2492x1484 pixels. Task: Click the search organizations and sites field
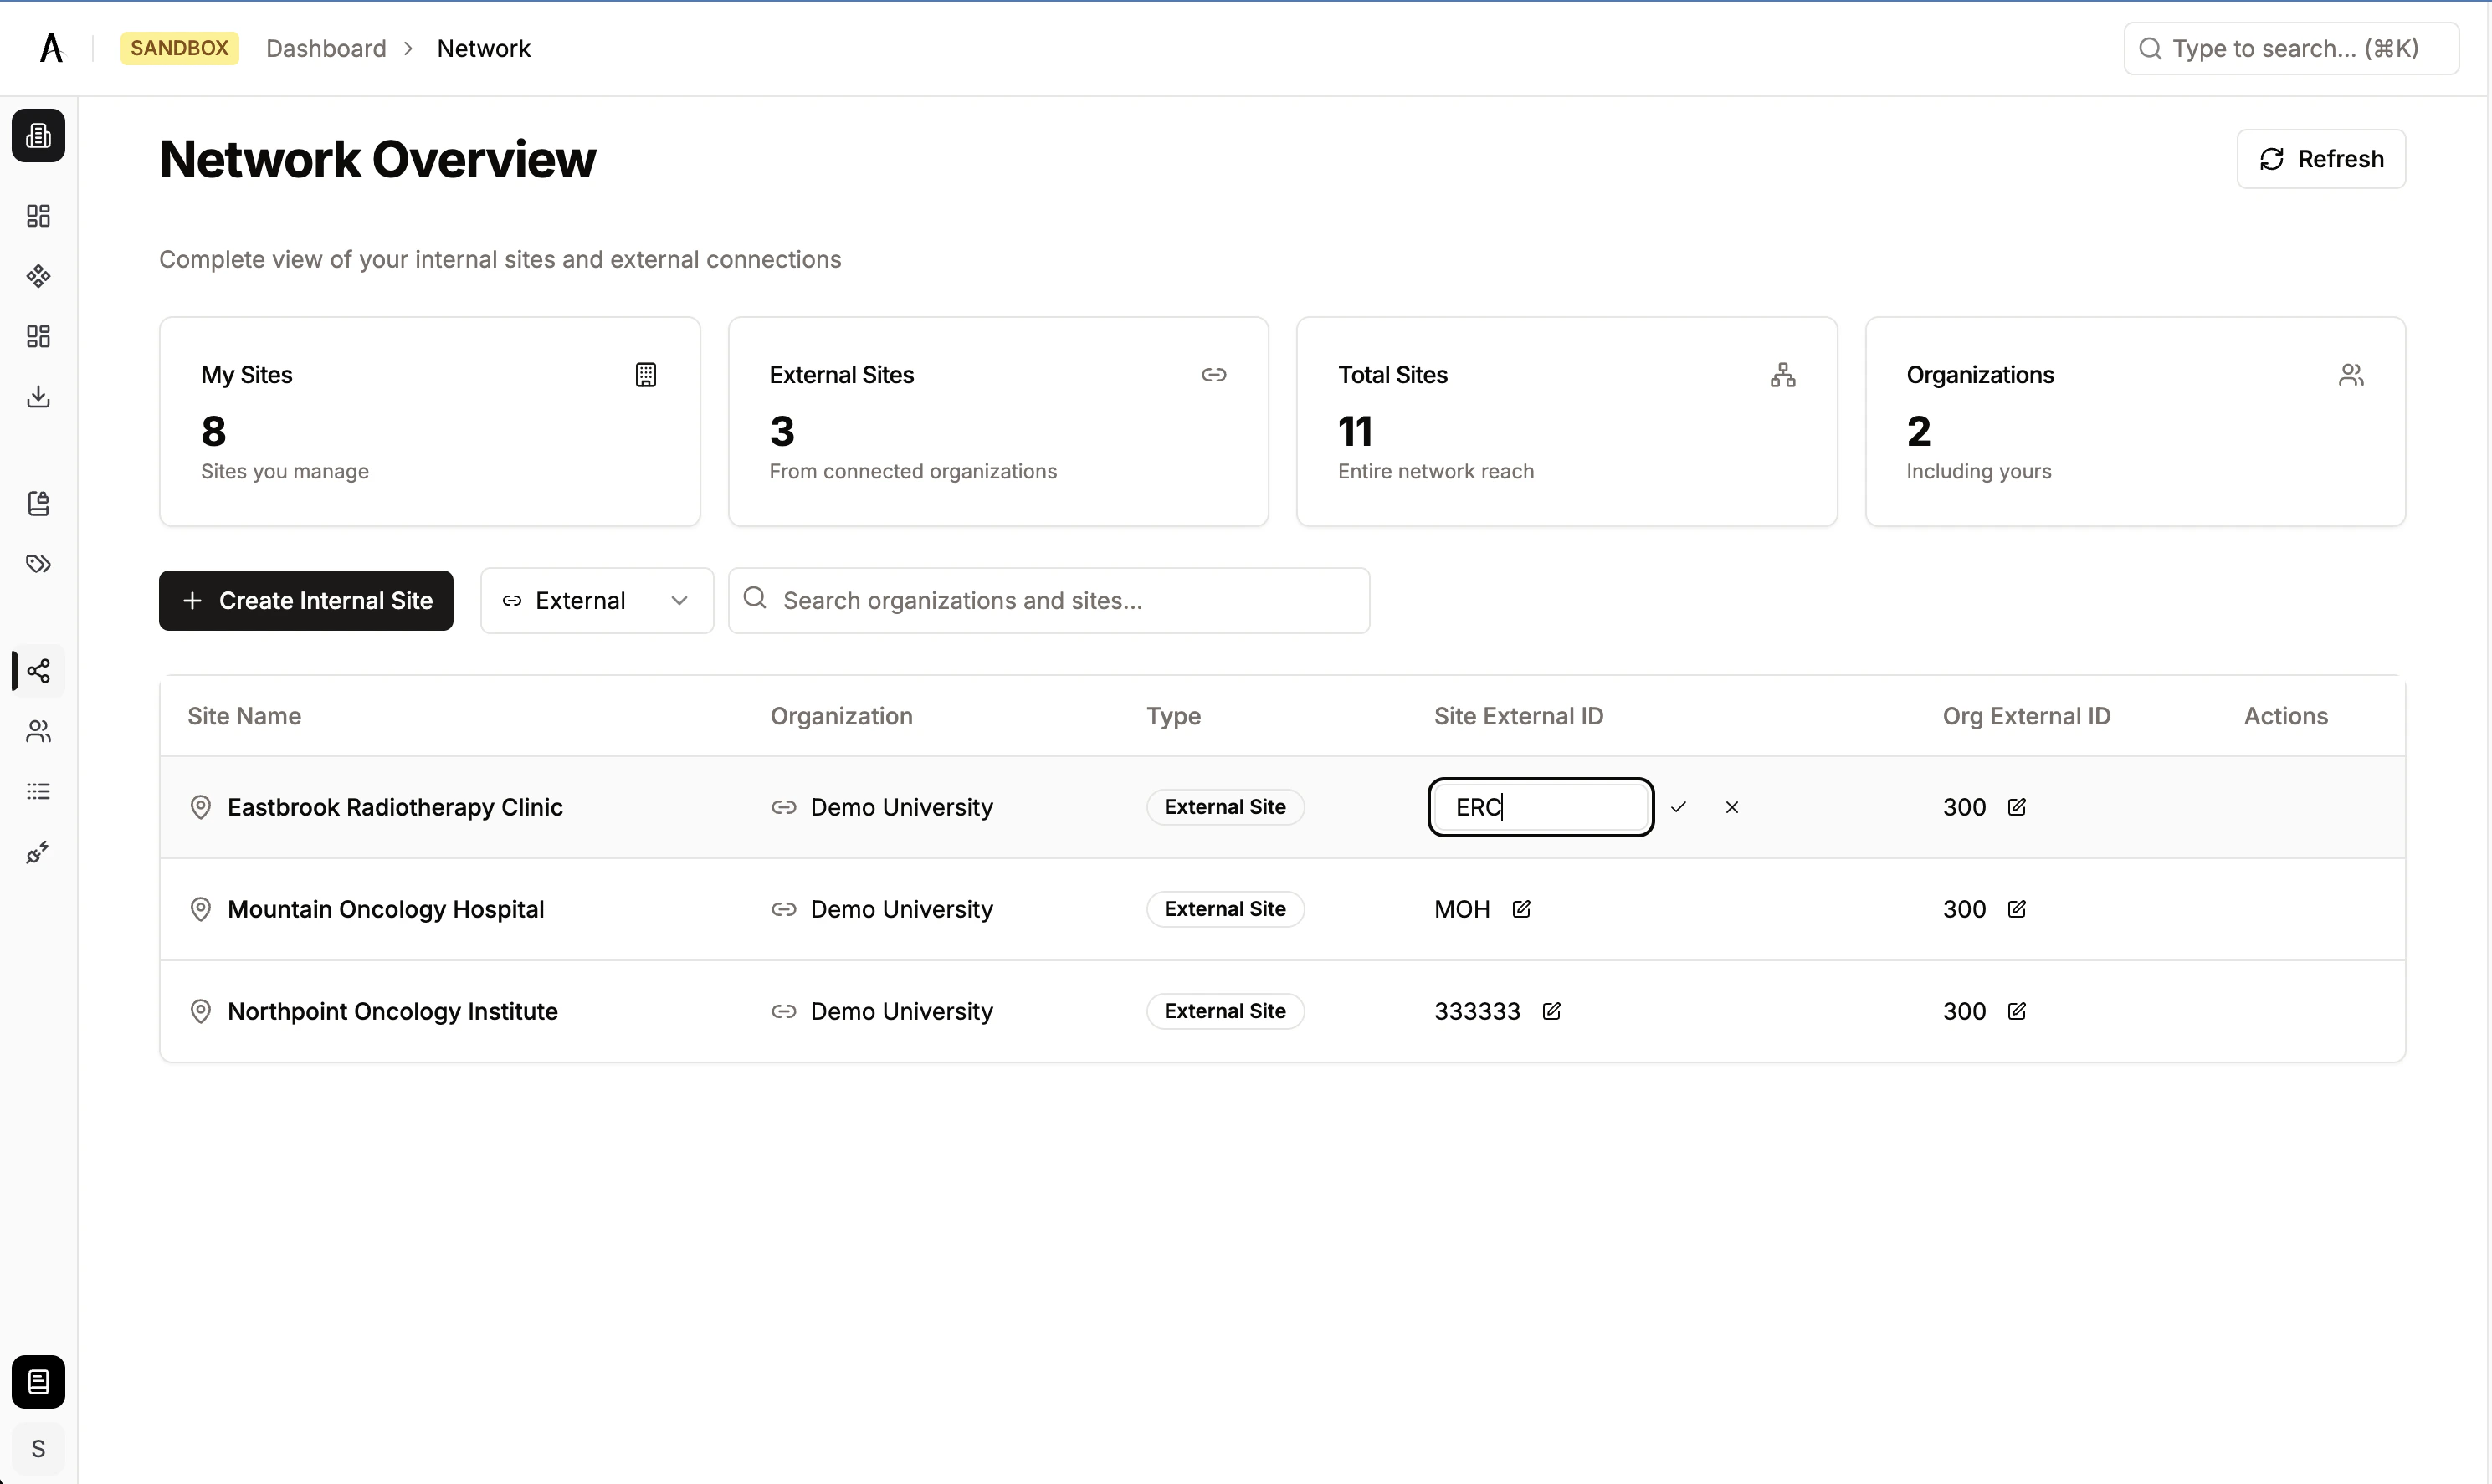click(x=1048, y=600)
